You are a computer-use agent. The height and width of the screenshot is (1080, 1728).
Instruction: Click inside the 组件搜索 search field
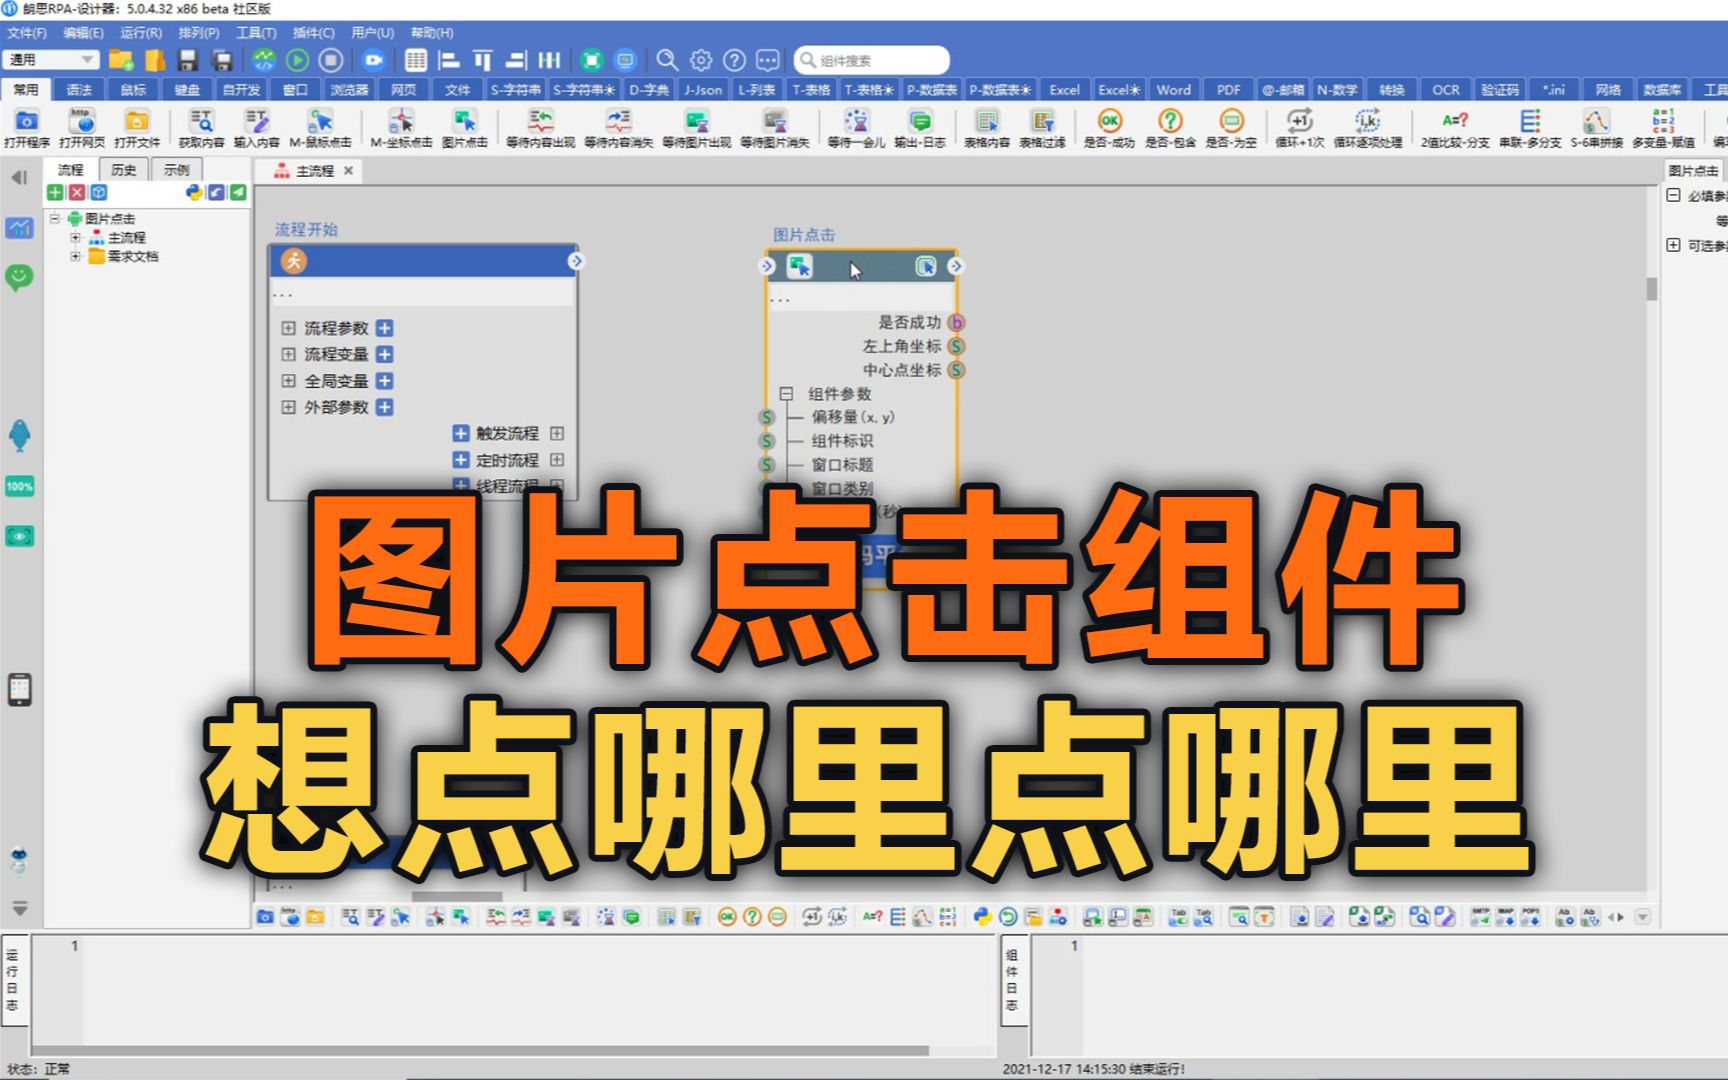(870, 59)
